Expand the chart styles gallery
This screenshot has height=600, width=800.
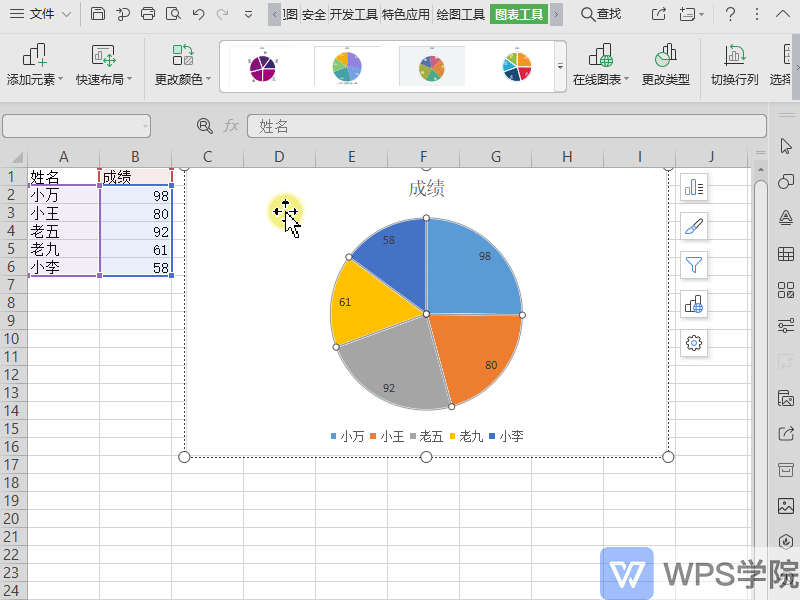(560, 67)
